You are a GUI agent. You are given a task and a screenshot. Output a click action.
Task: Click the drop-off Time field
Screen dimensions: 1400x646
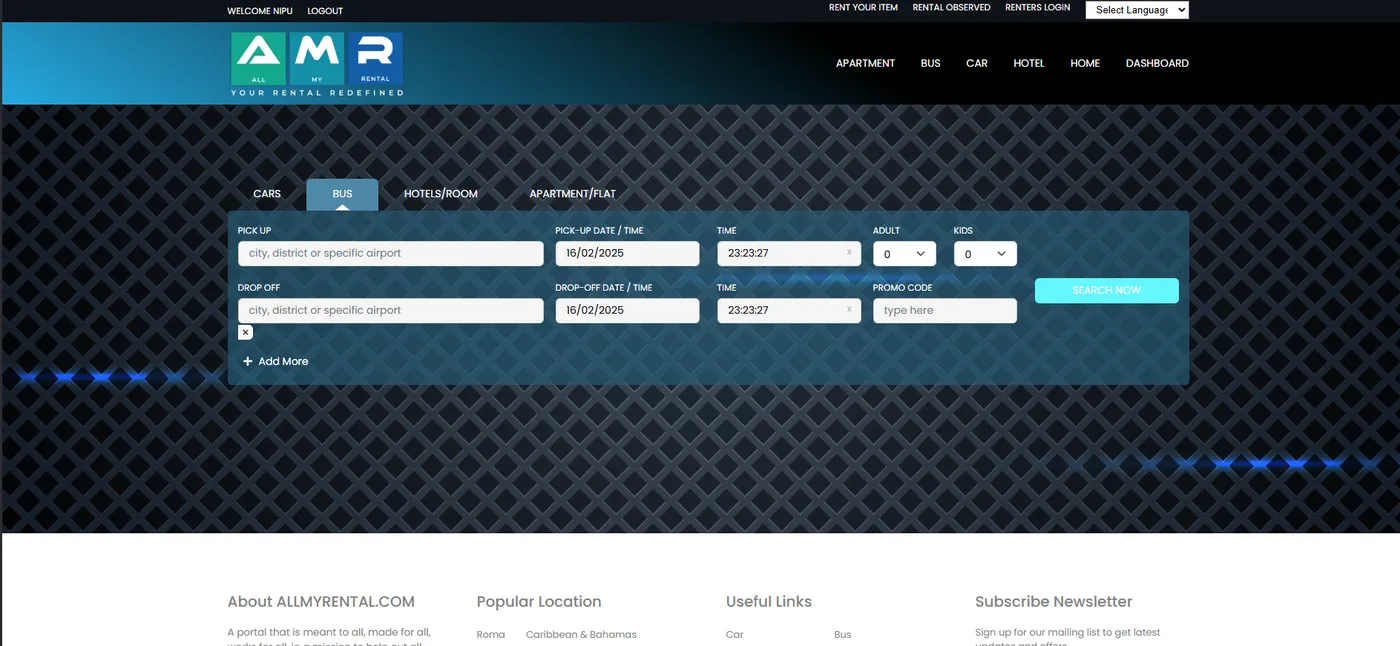pyautogui.click(x=789, y=311)
